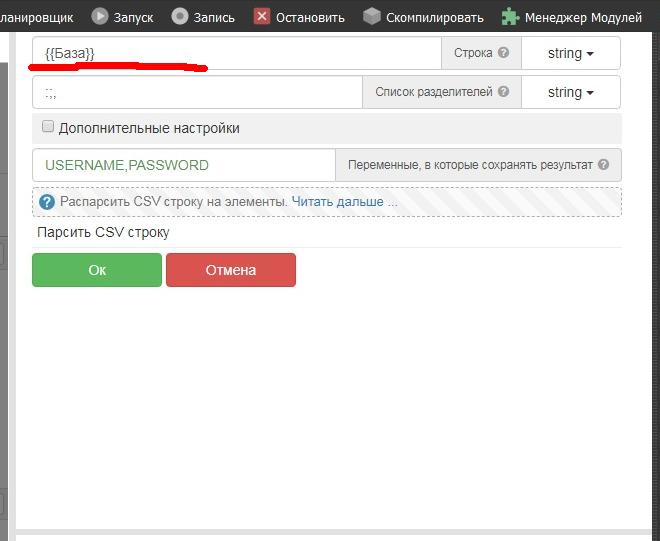Click the cube icon for Скомпилировать
This screenshot has height=541, width=660.
pos(372,16)
